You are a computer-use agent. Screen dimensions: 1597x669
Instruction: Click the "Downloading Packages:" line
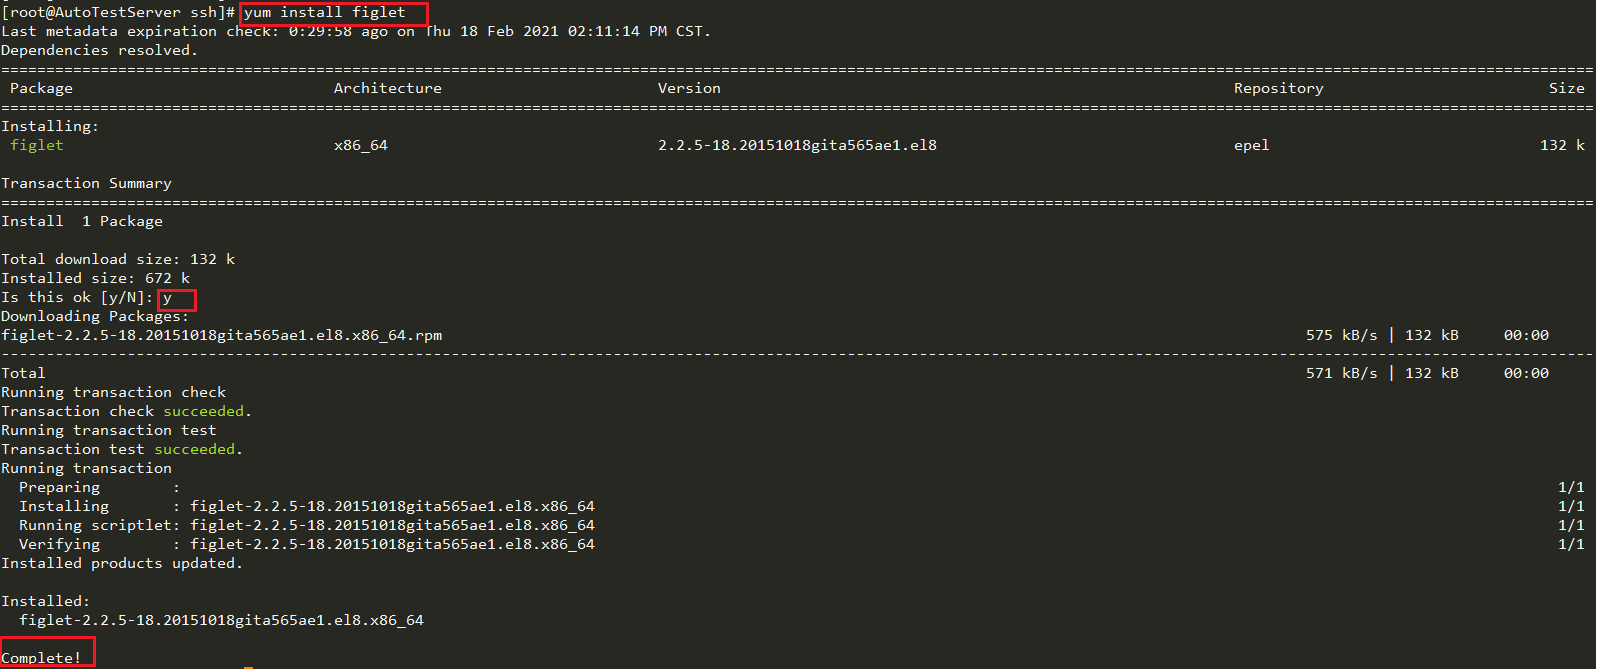point(94,316)
